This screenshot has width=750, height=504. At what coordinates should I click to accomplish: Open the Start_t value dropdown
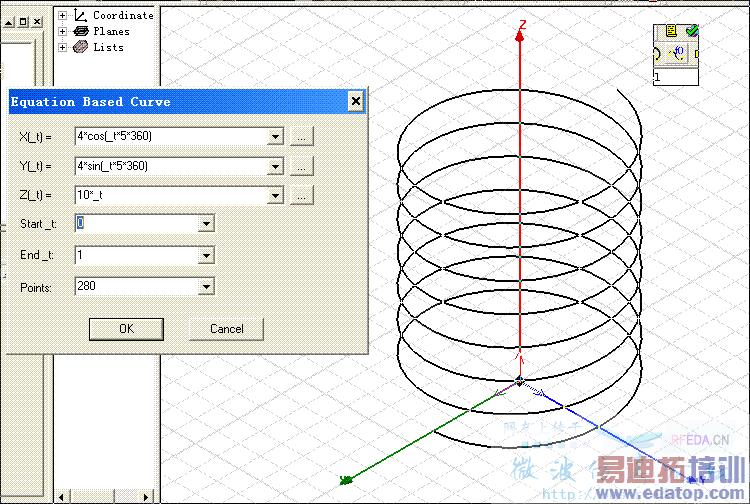[x=206, y=223]
